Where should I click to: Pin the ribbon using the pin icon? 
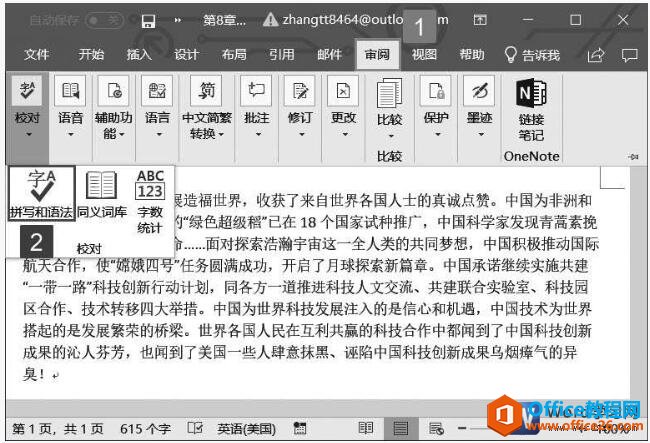coord(633,157)
